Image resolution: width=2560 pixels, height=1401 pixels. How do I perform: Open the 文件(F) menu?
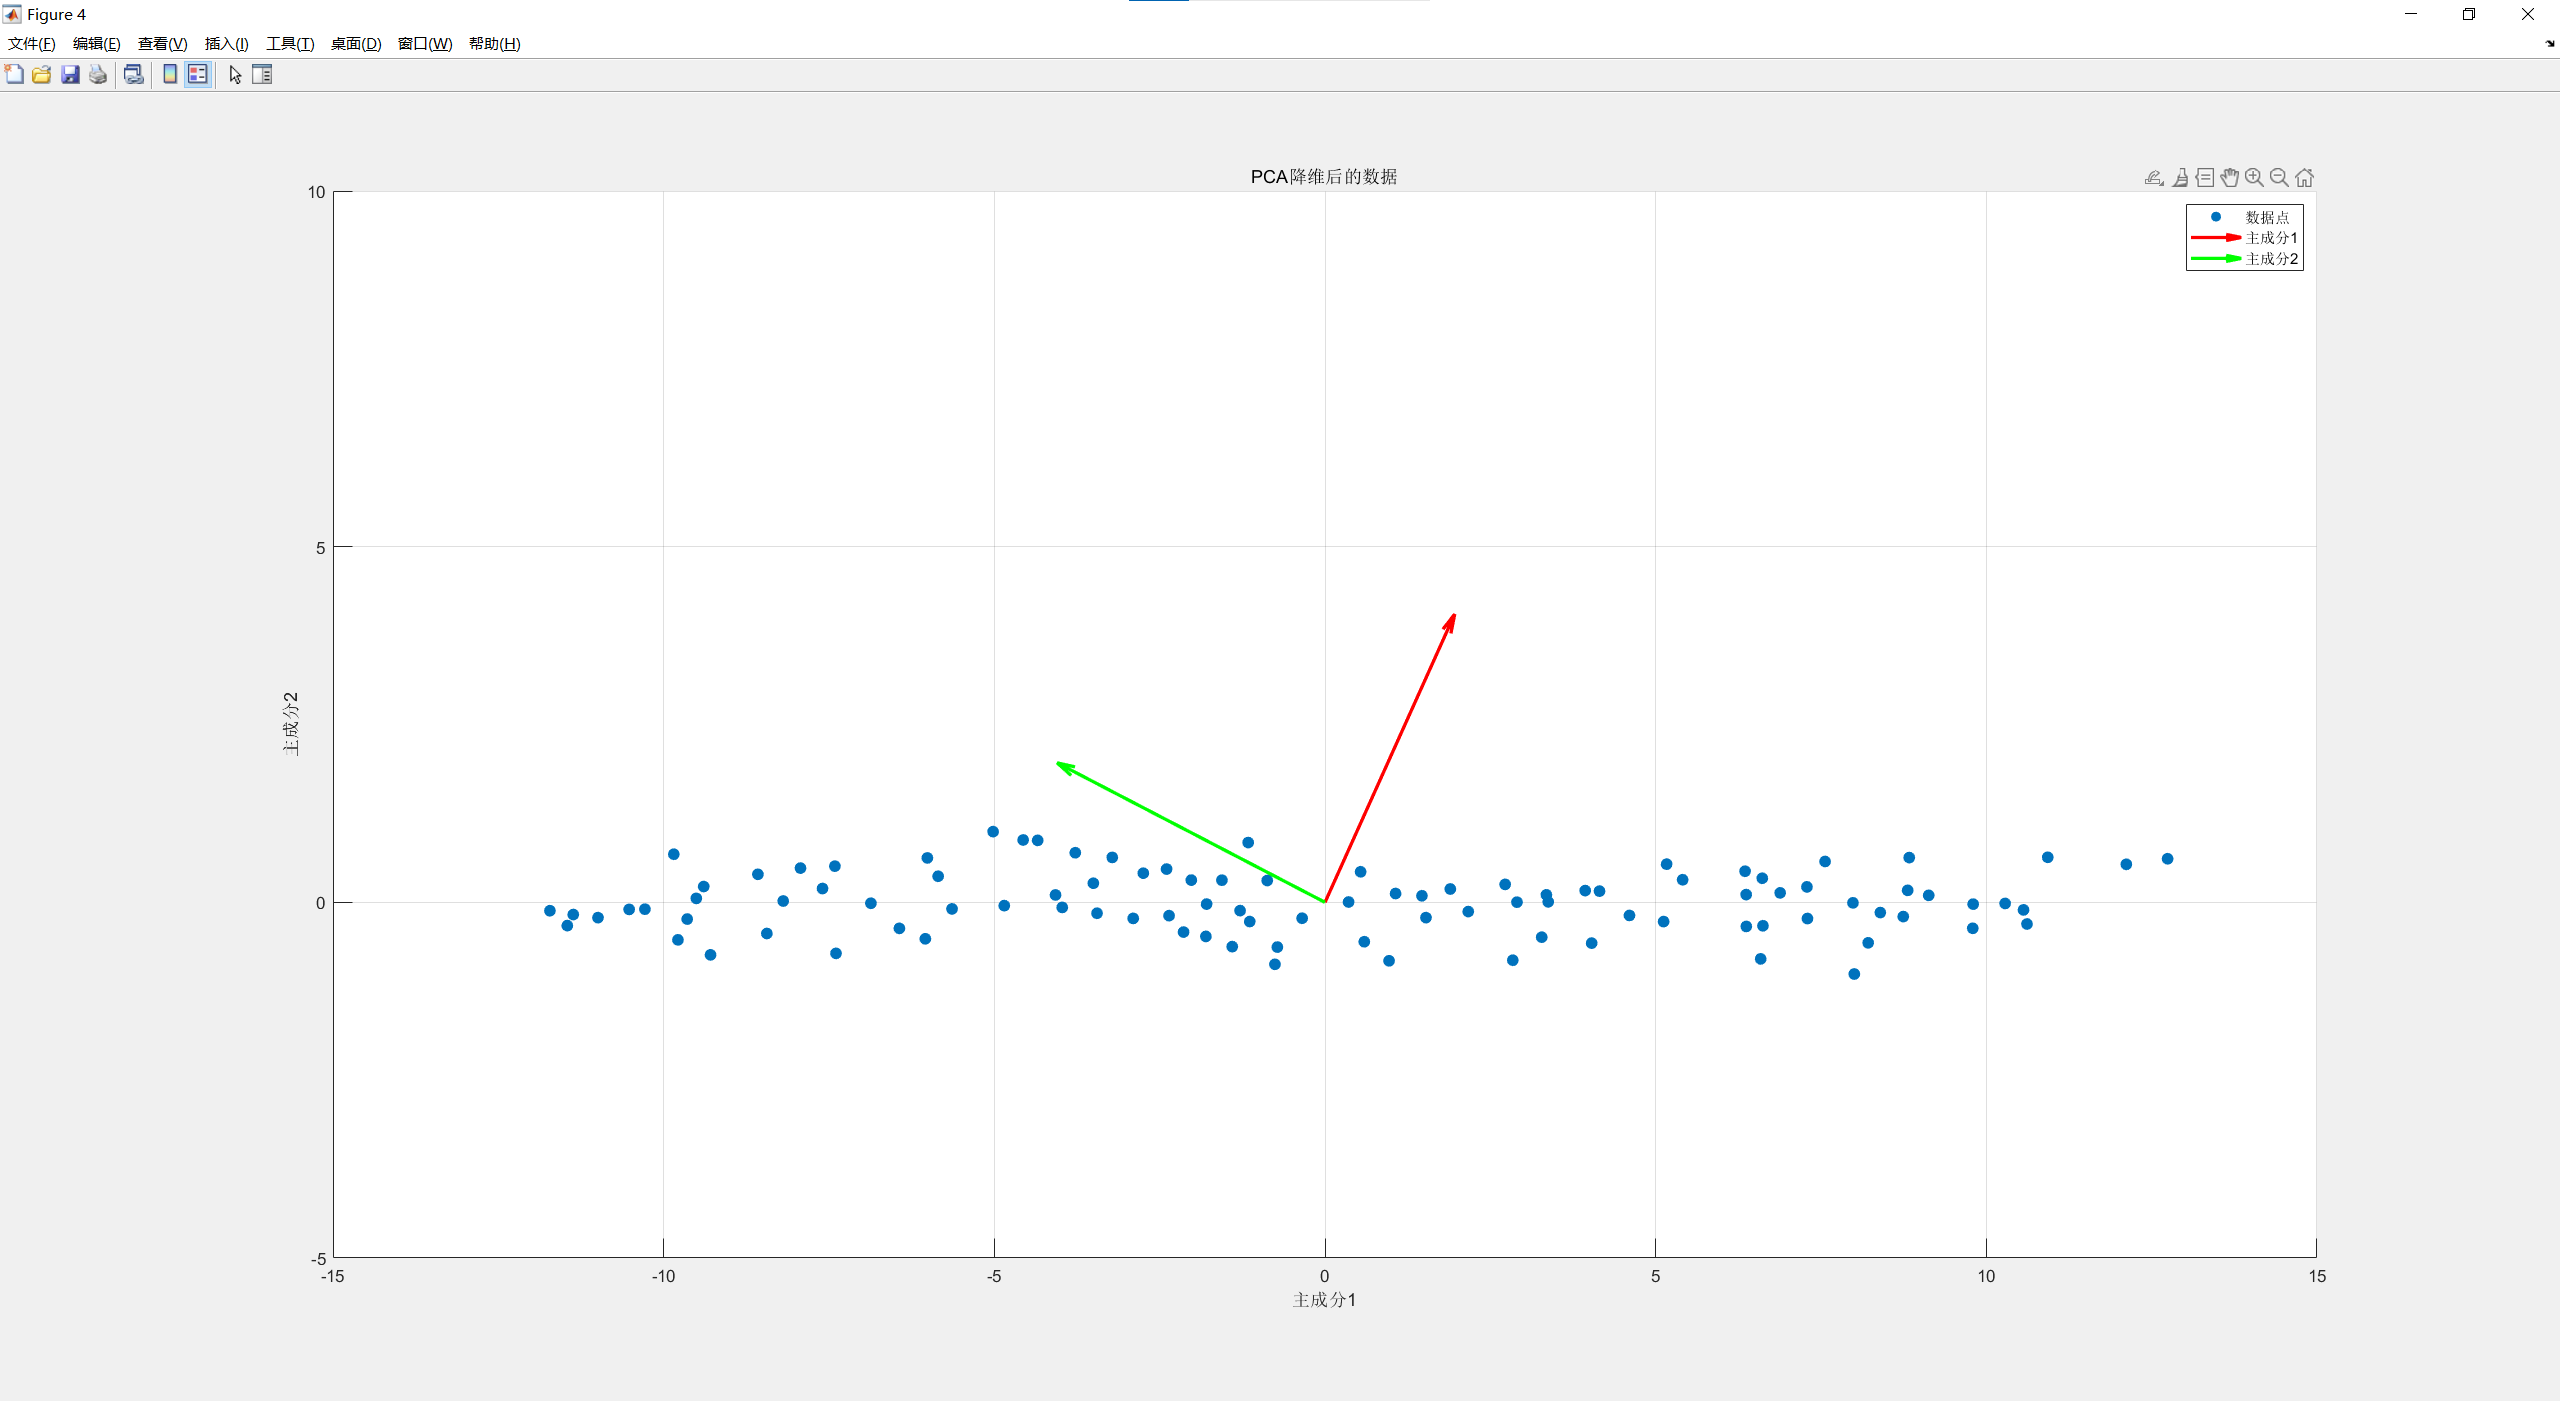point(31,44)
